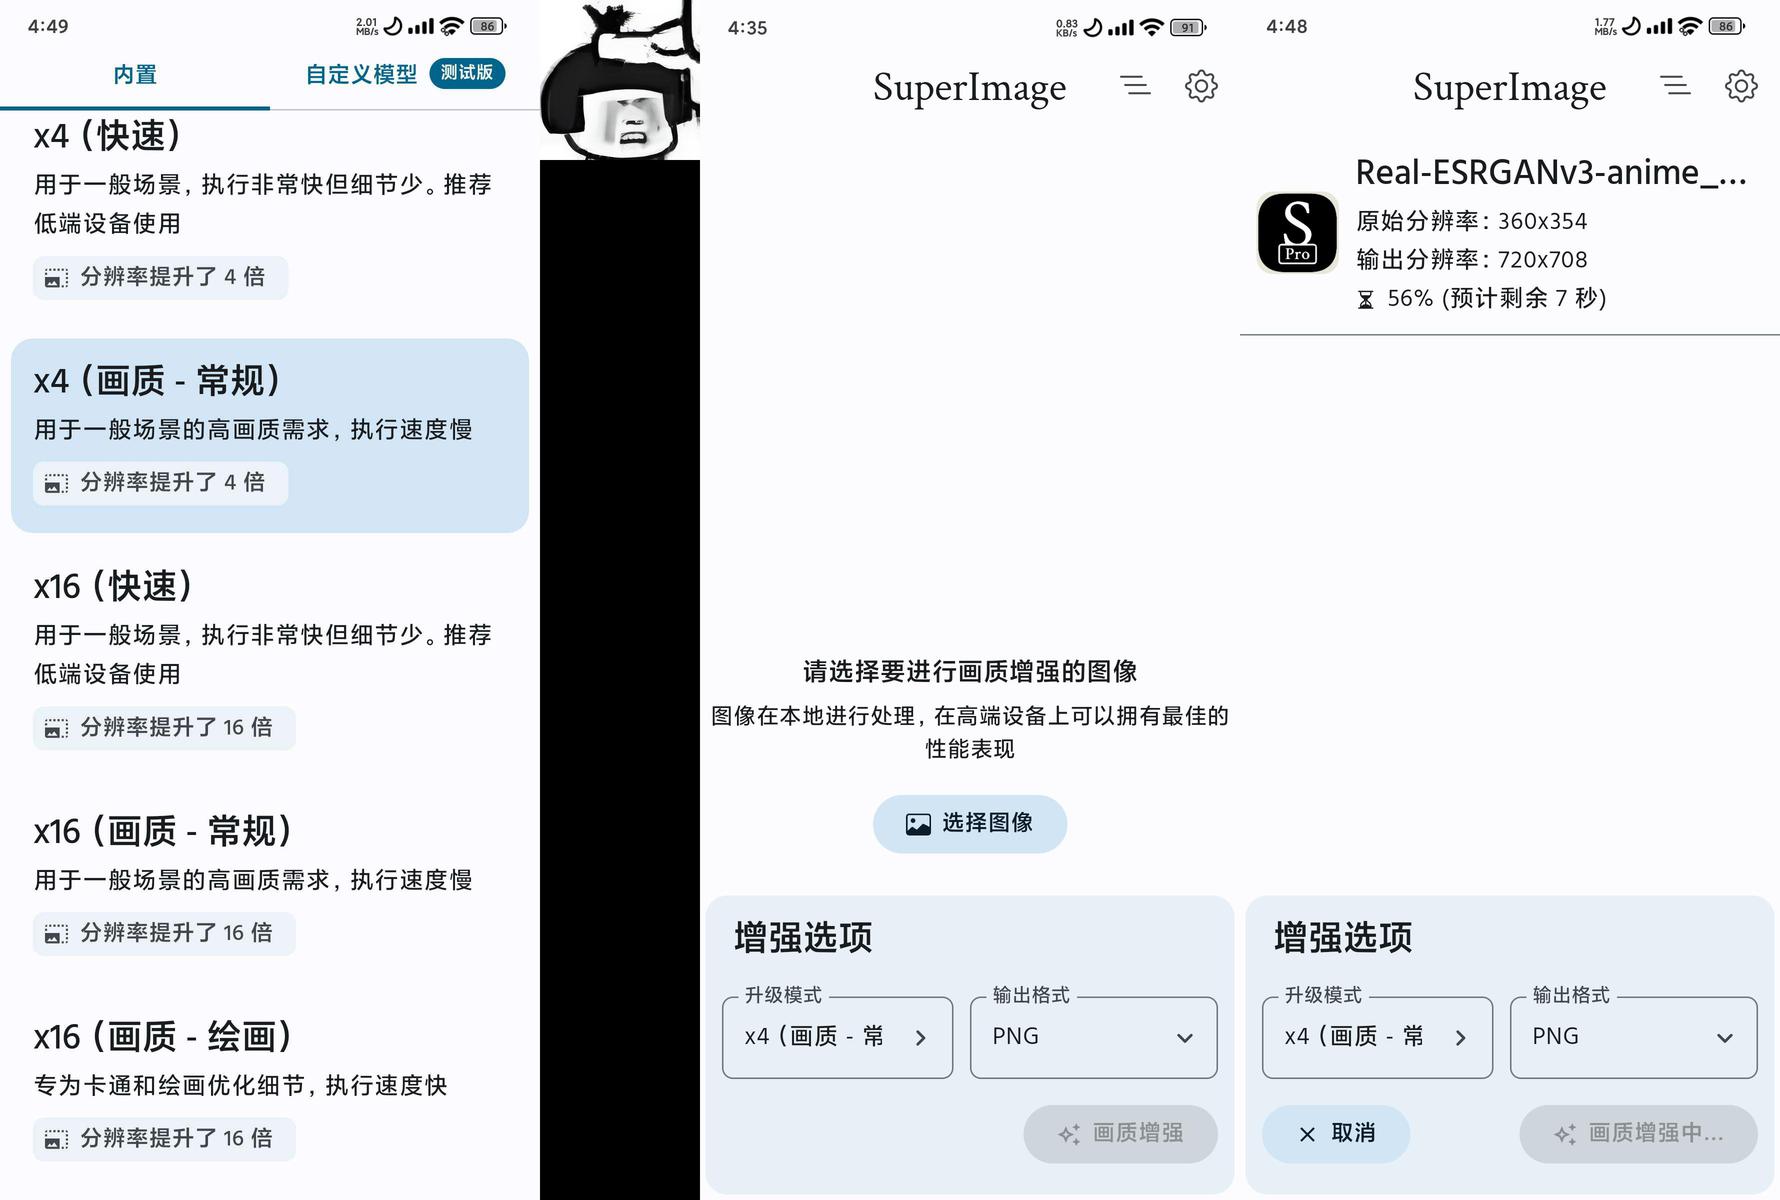
Task: Open PNG 输出格式 dropdown in middle screen
Action: [x=1093, y=1037]
